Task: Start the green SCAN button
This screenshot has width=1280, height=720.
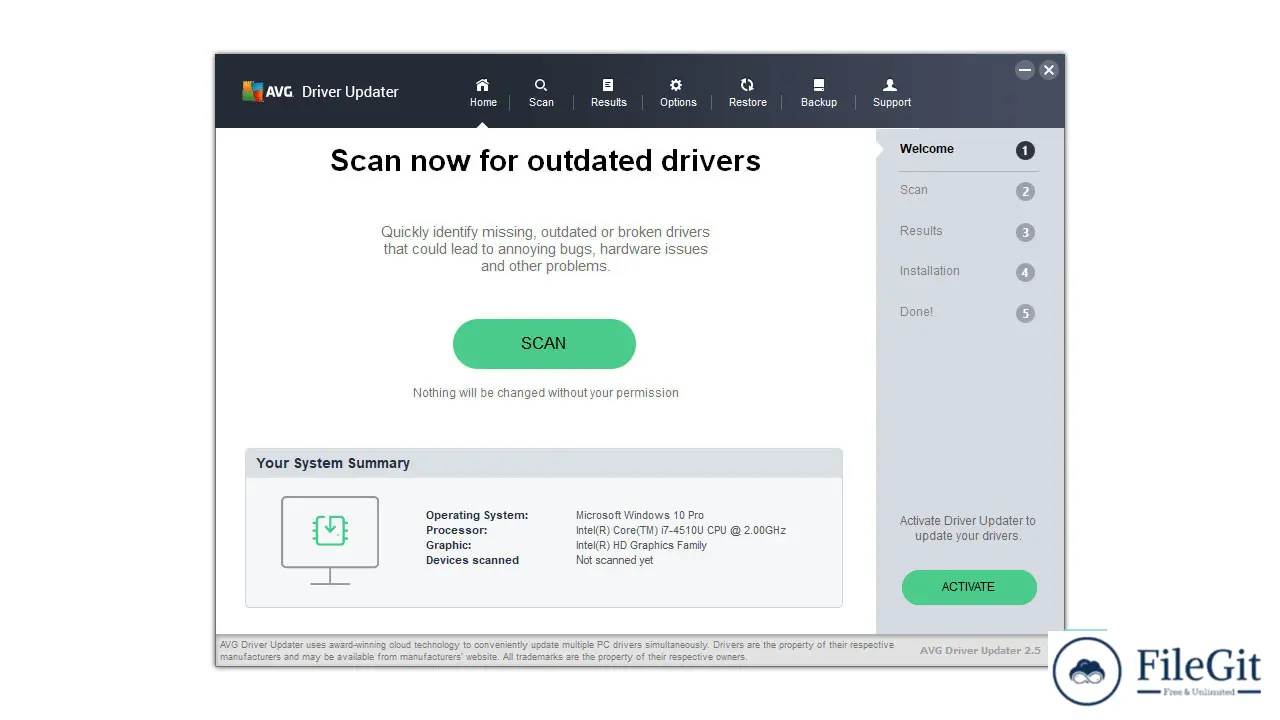Action: coord(544,344)
